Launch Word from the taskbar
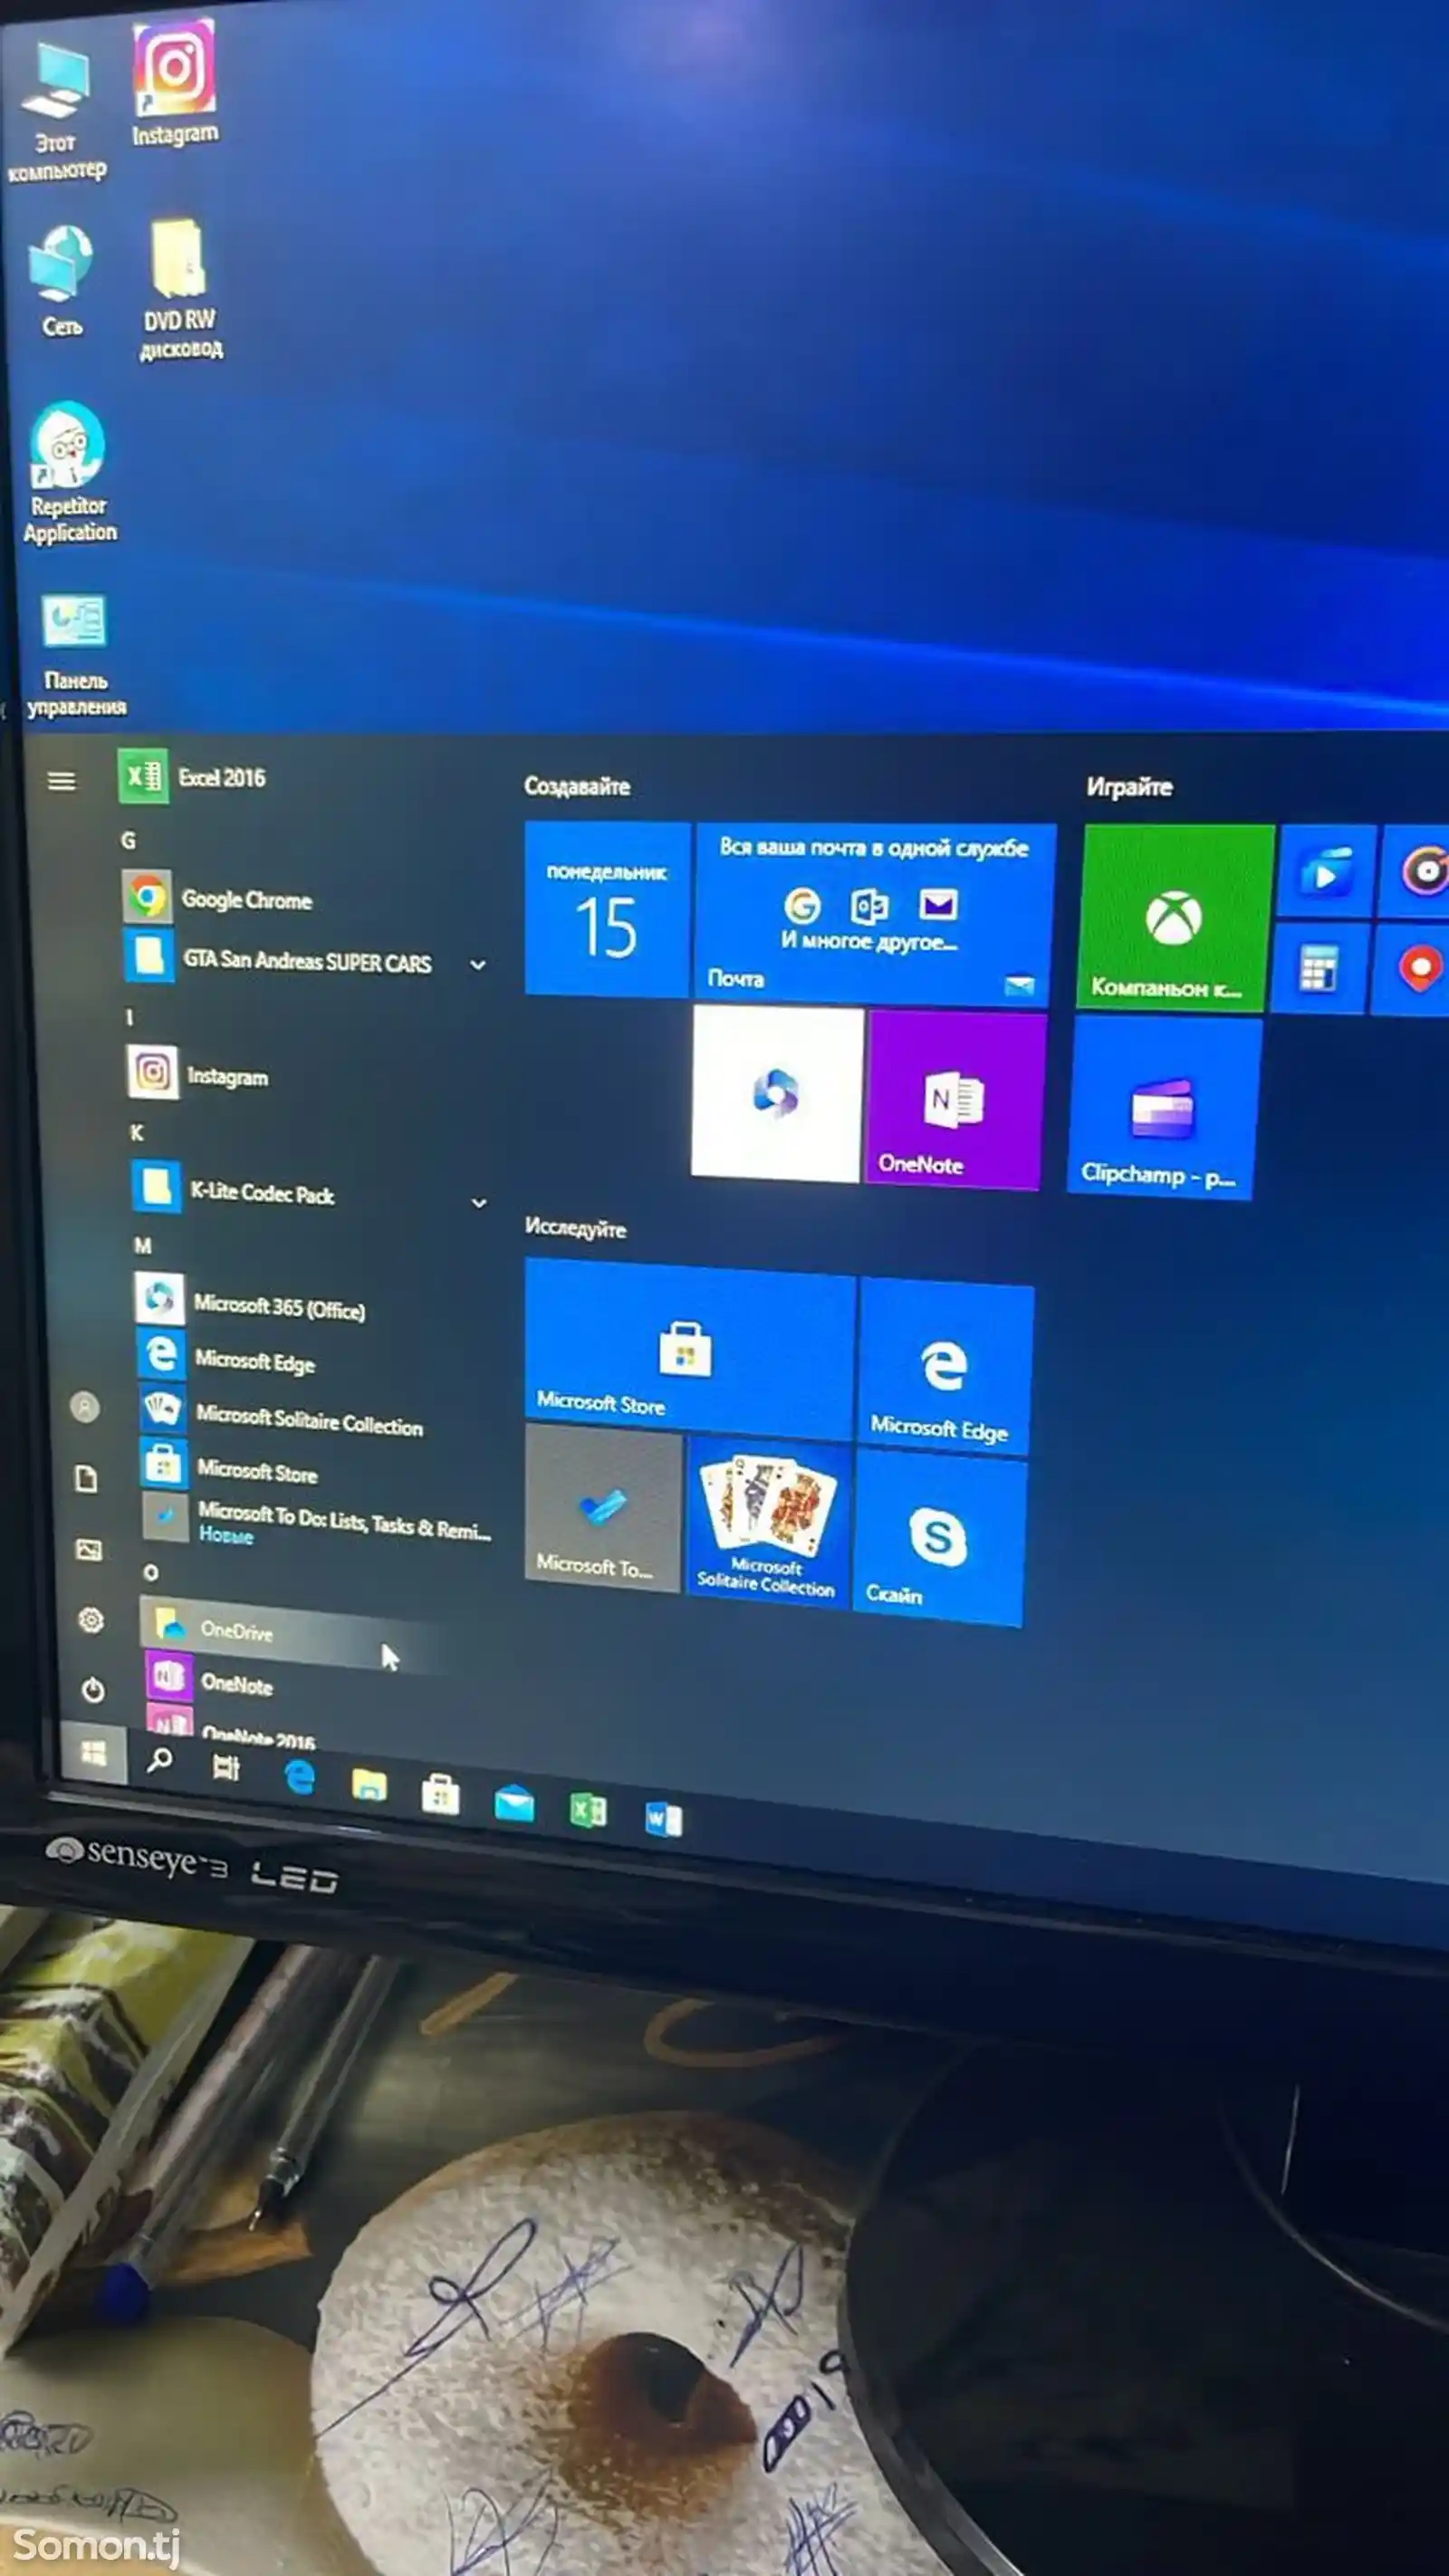 [x=663, y=1819]
